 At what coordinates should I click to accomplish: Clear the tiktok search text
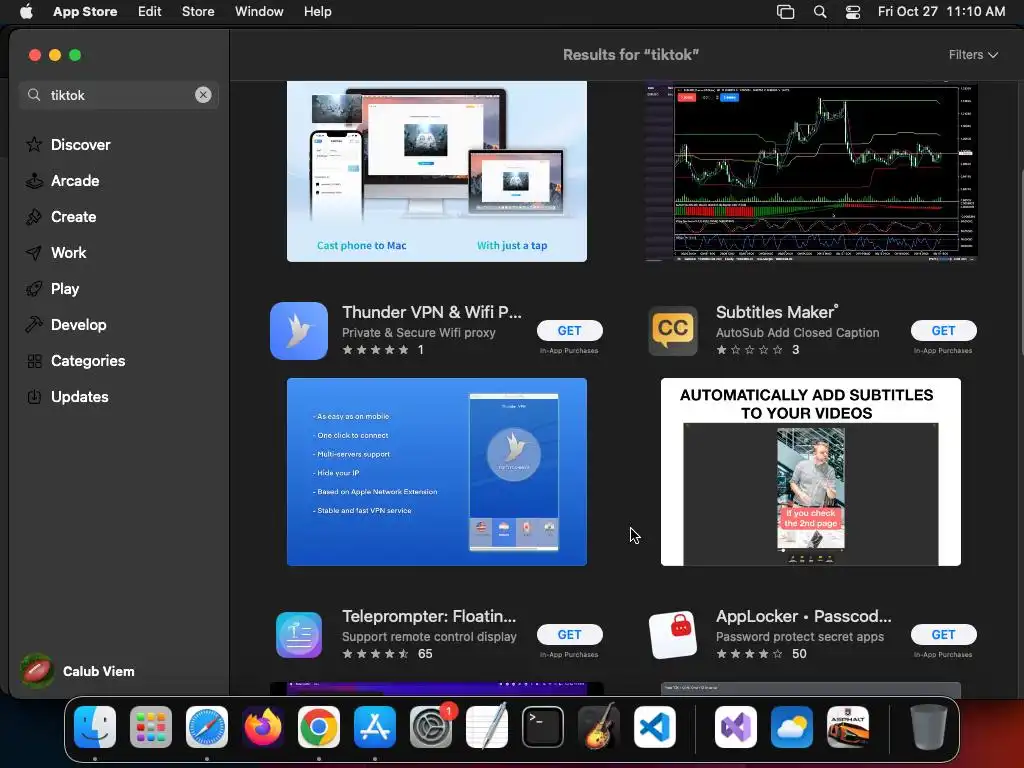(x=203, y=95)
